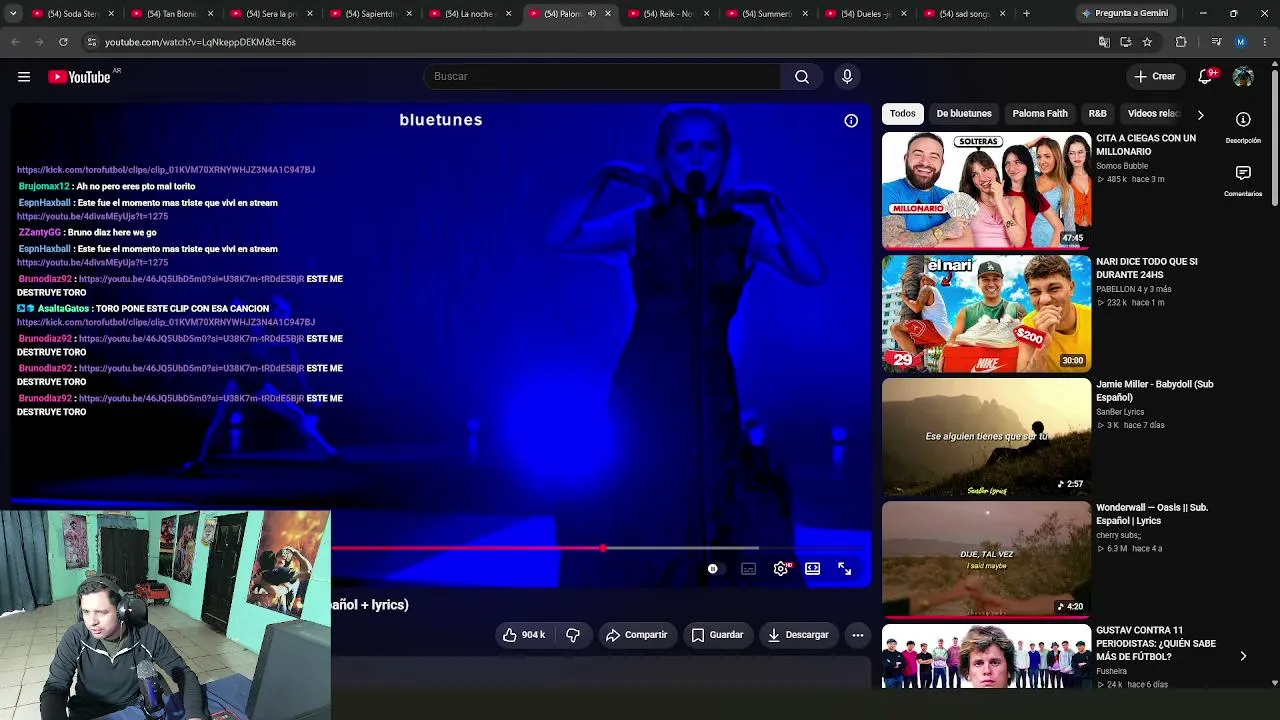The height and width of the screenshot is (720, 1280).
Task: Open the first kick.com clip link in chat
Action: coord(166,170)
